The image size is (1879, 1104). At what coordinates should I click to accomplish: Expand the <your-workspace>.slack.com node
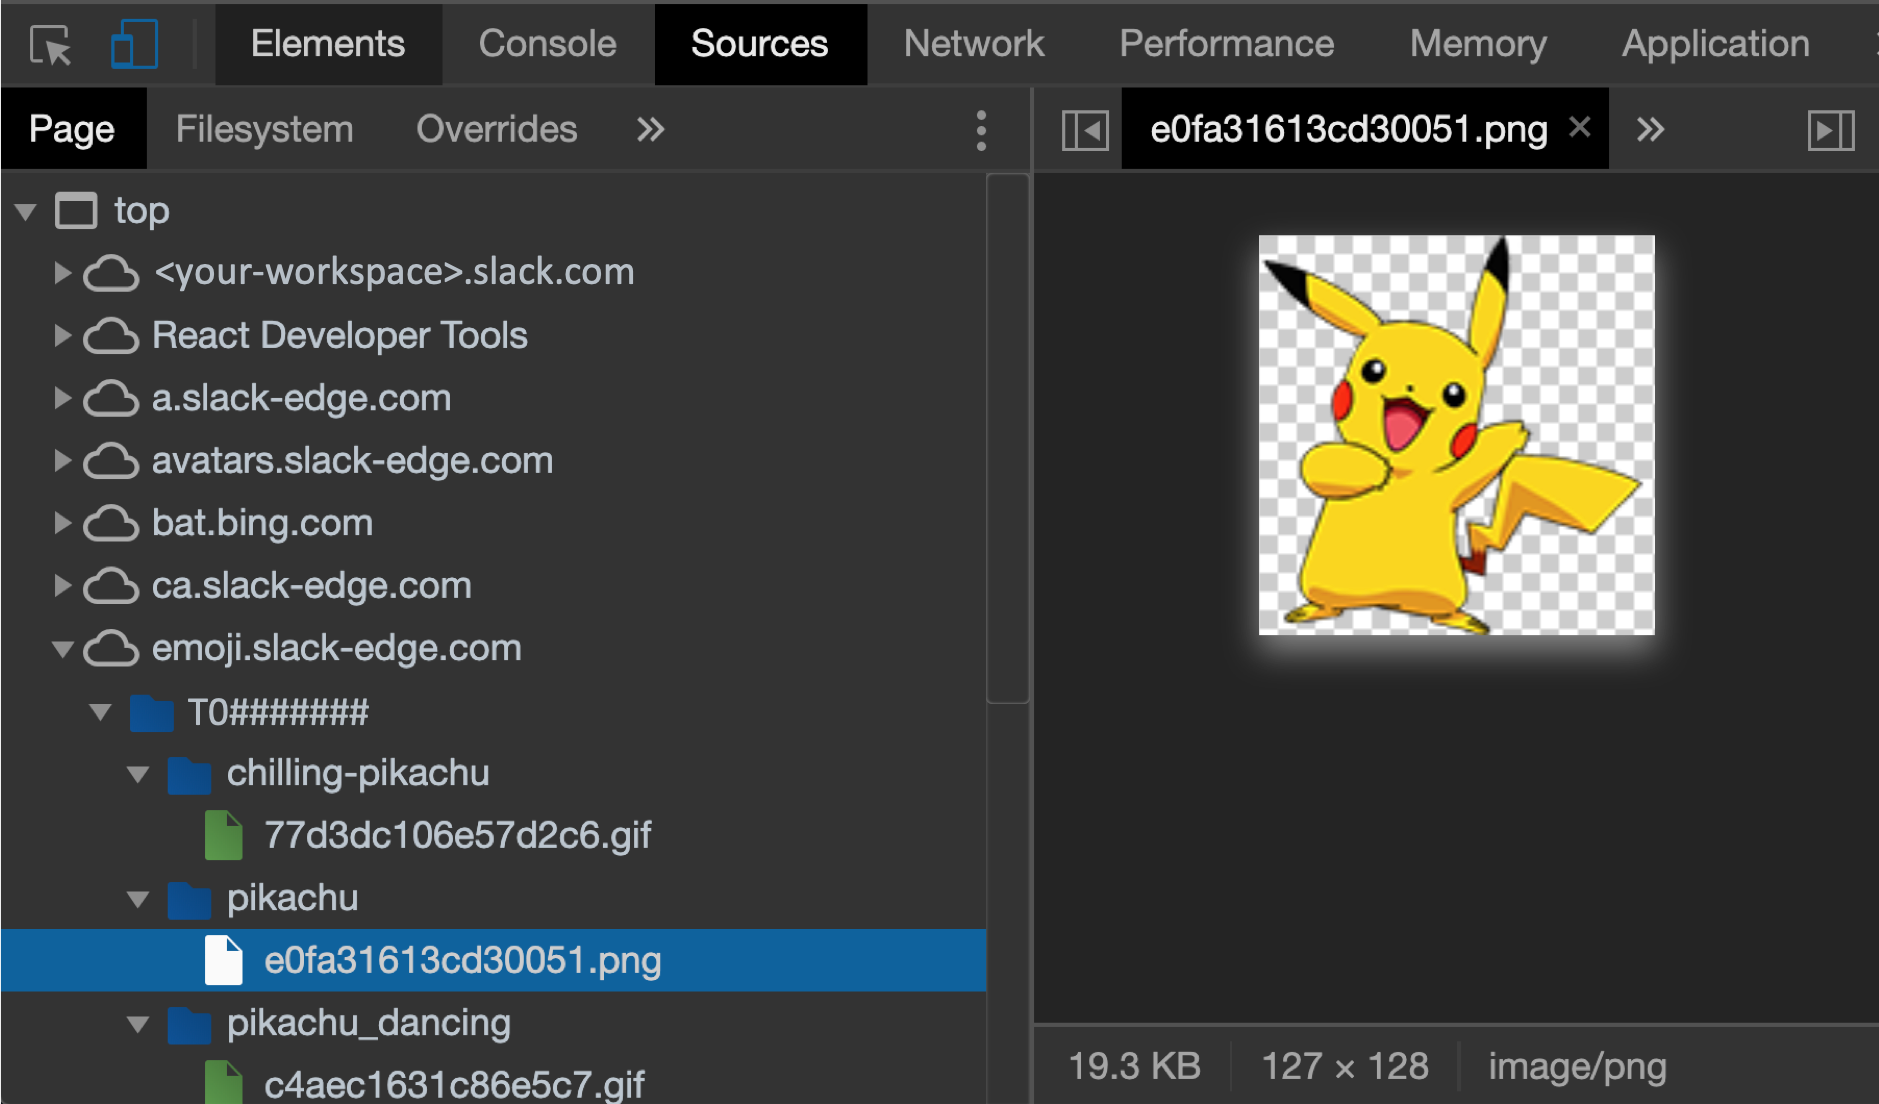tap(62, 272)
